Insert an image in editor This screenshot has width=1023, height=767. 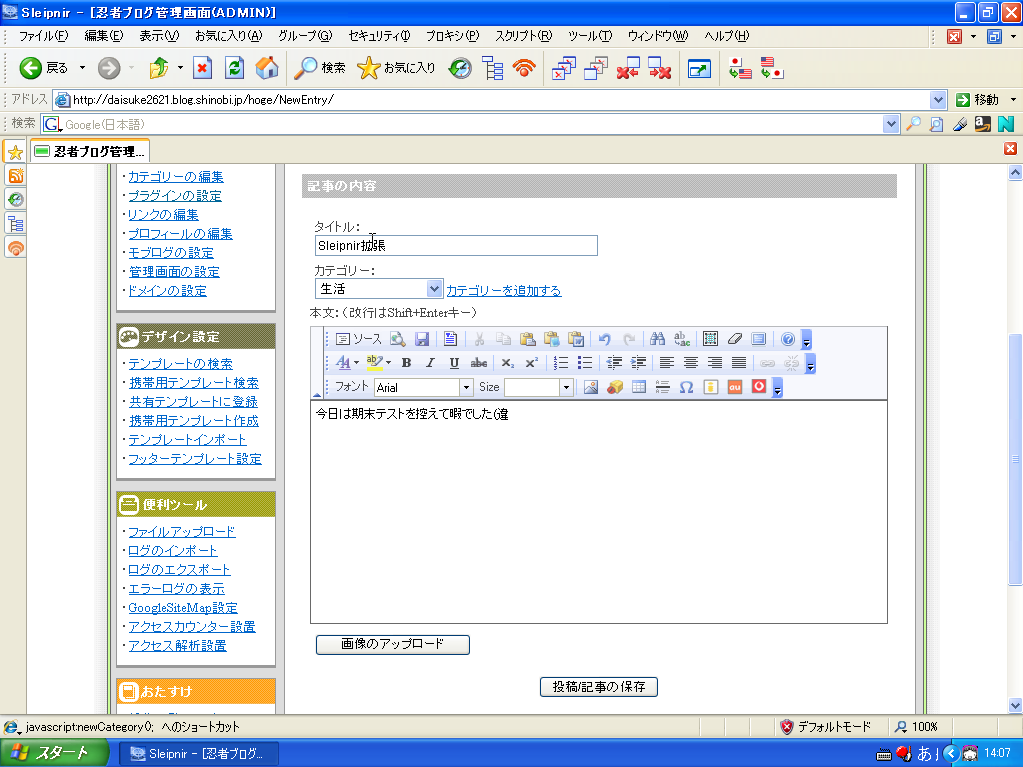pos(590,387)
